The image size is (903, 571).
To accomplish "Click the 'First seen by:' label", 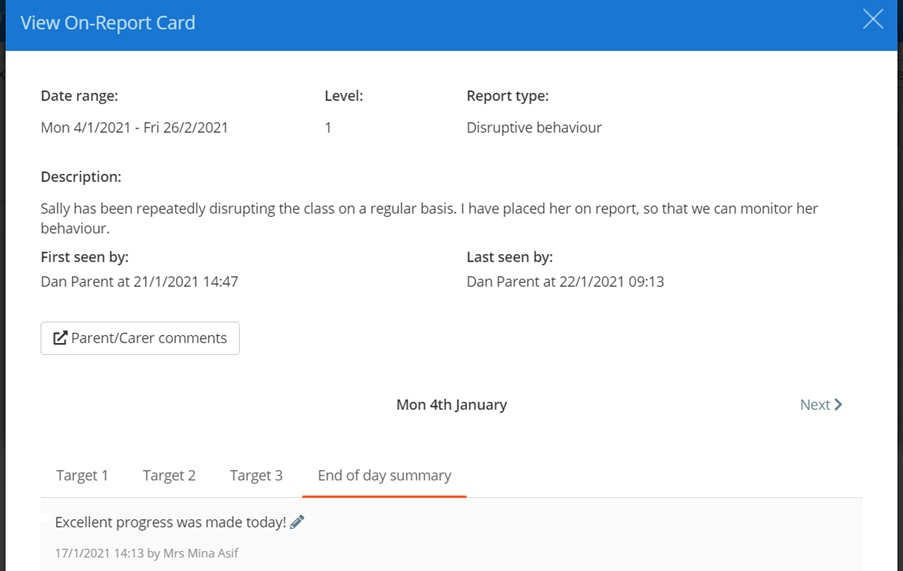I will click(85, 257).
